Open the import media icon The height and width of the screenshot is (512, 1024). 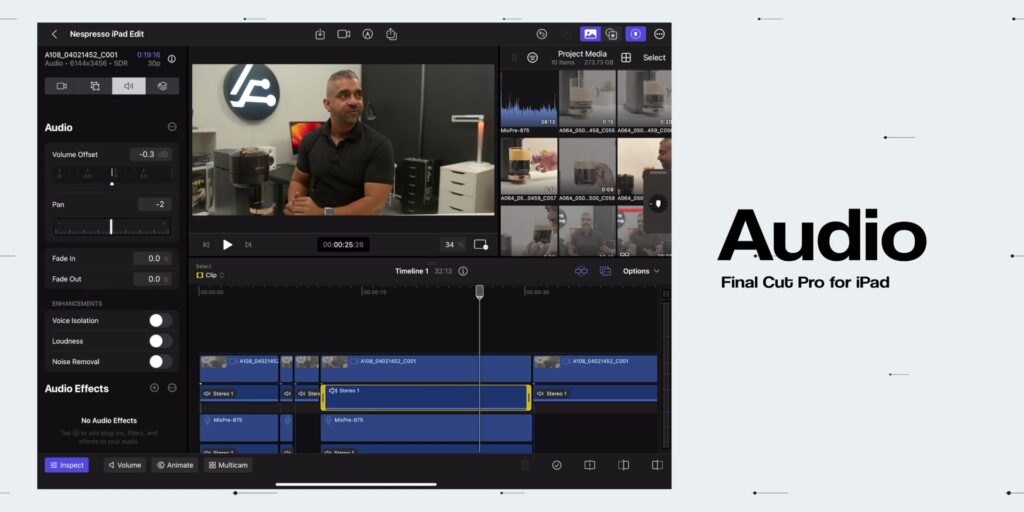(x=320, y=34)
